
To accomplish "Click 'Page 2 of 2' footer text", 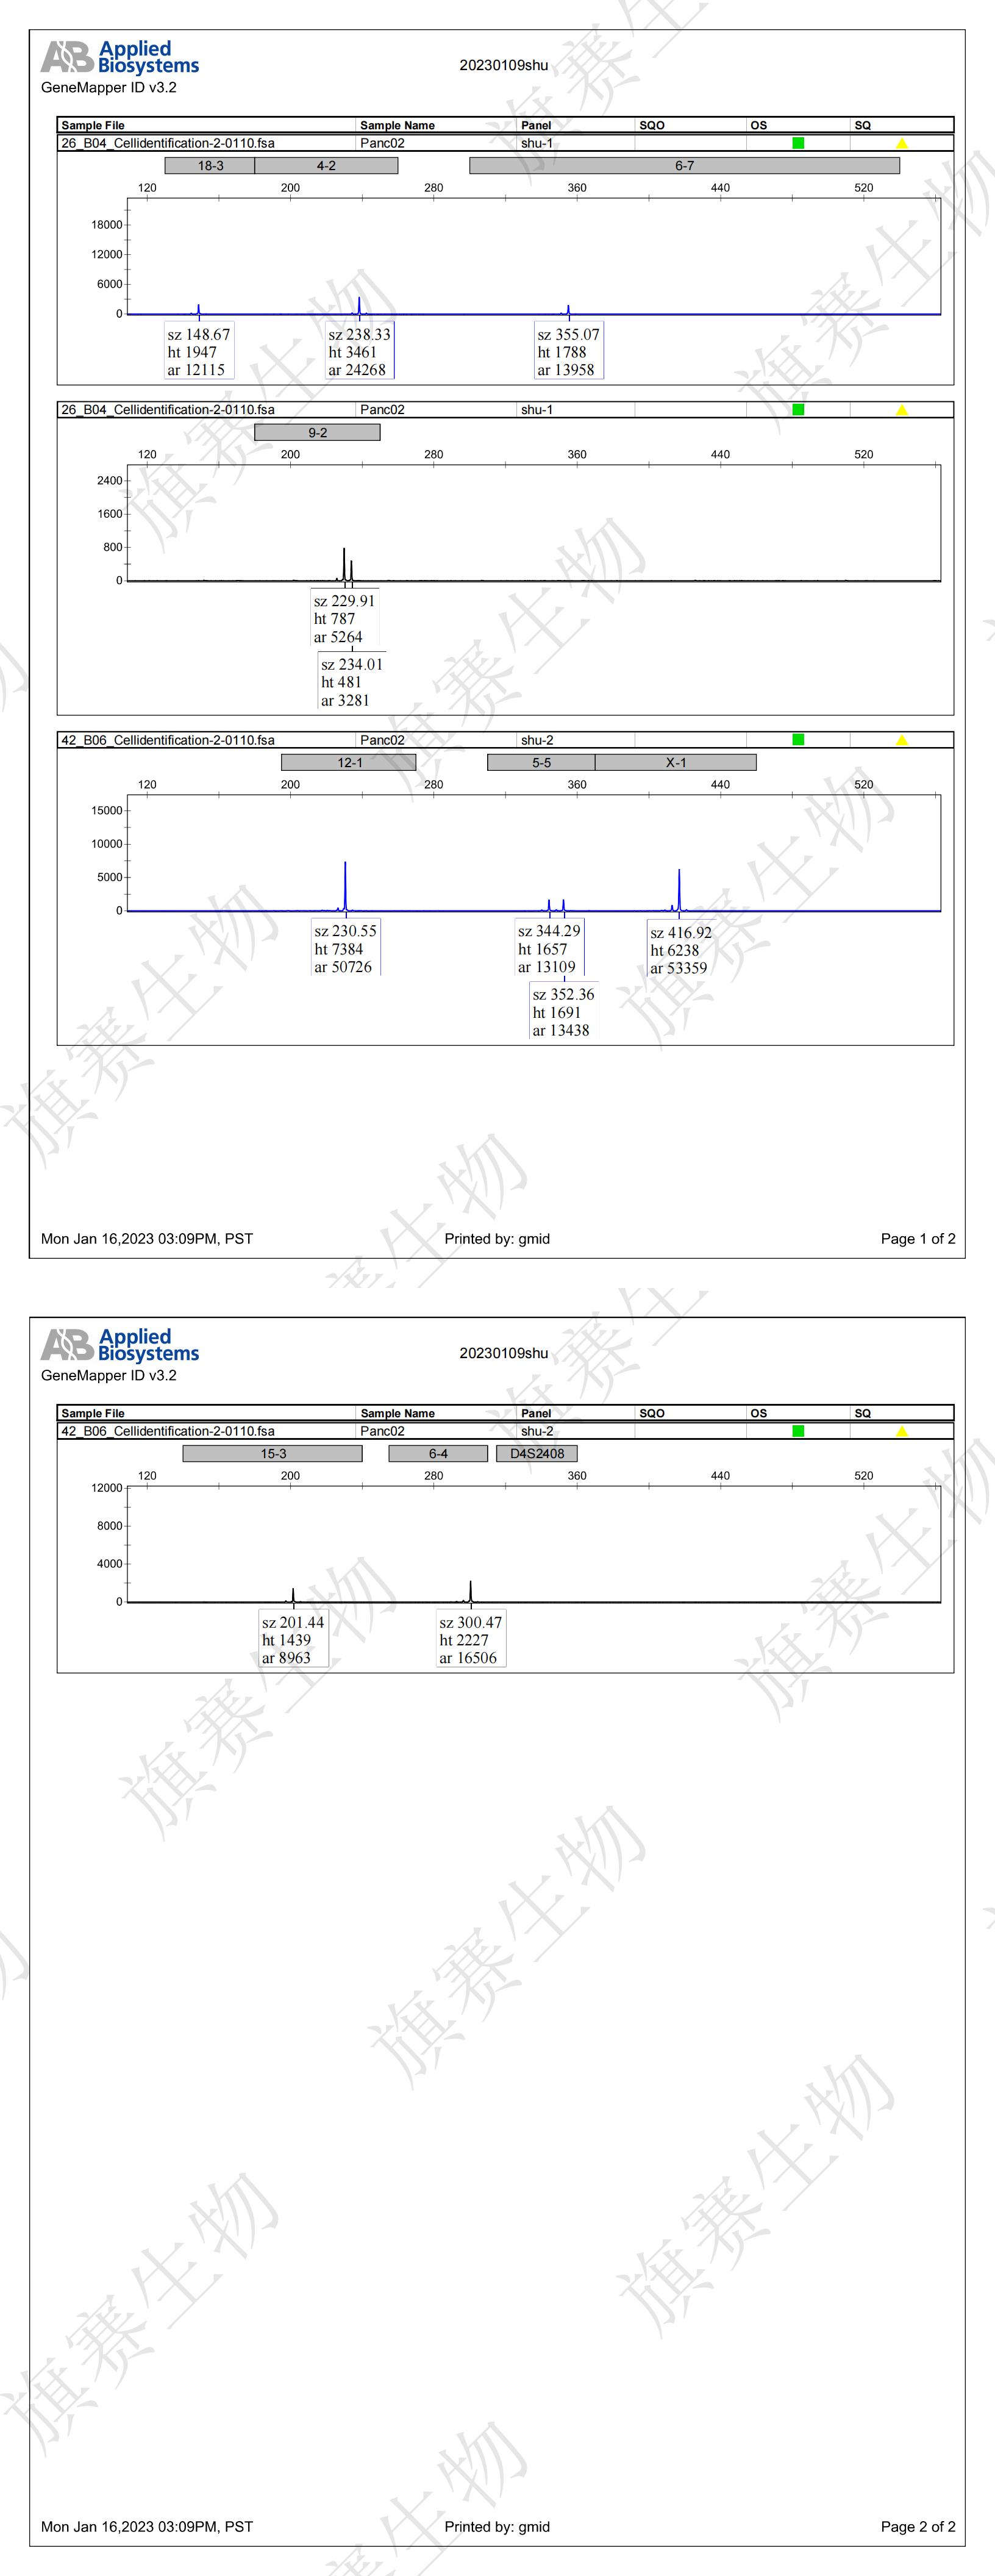I will click(x=918, y=2526).
